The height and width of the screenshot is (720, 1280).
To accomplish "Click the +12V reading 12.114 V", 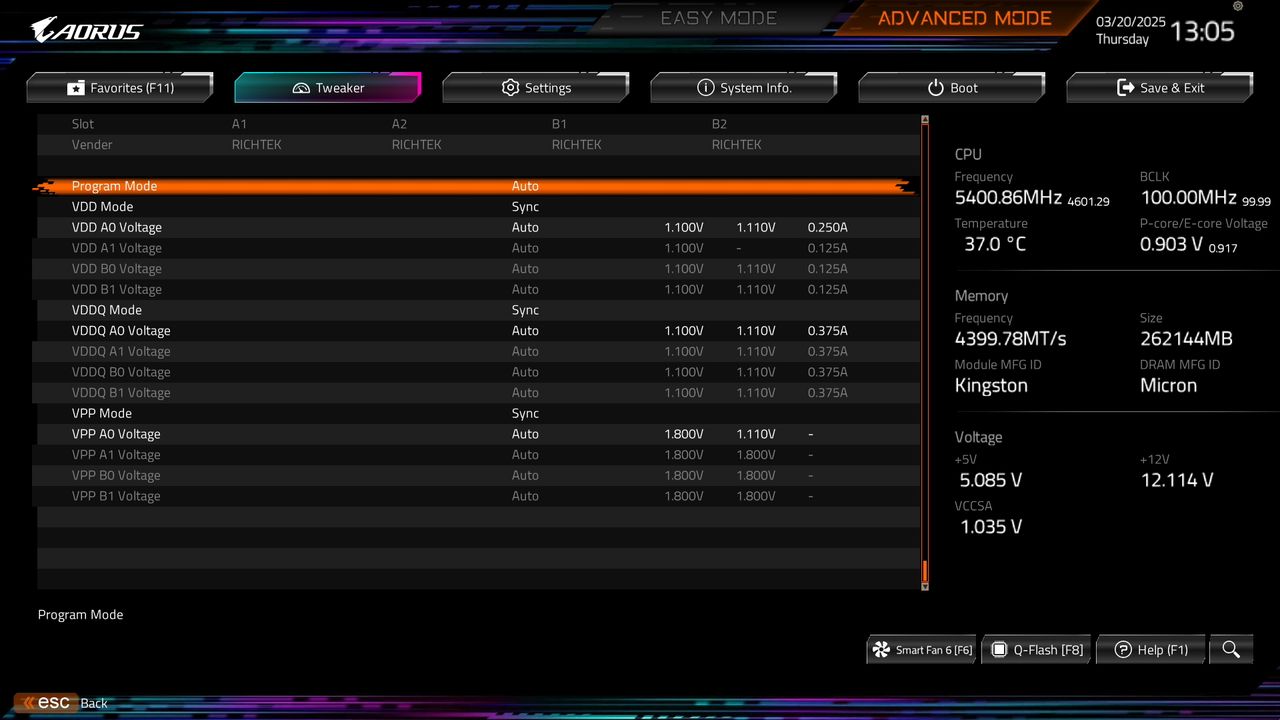I will tap(1177, 480).
